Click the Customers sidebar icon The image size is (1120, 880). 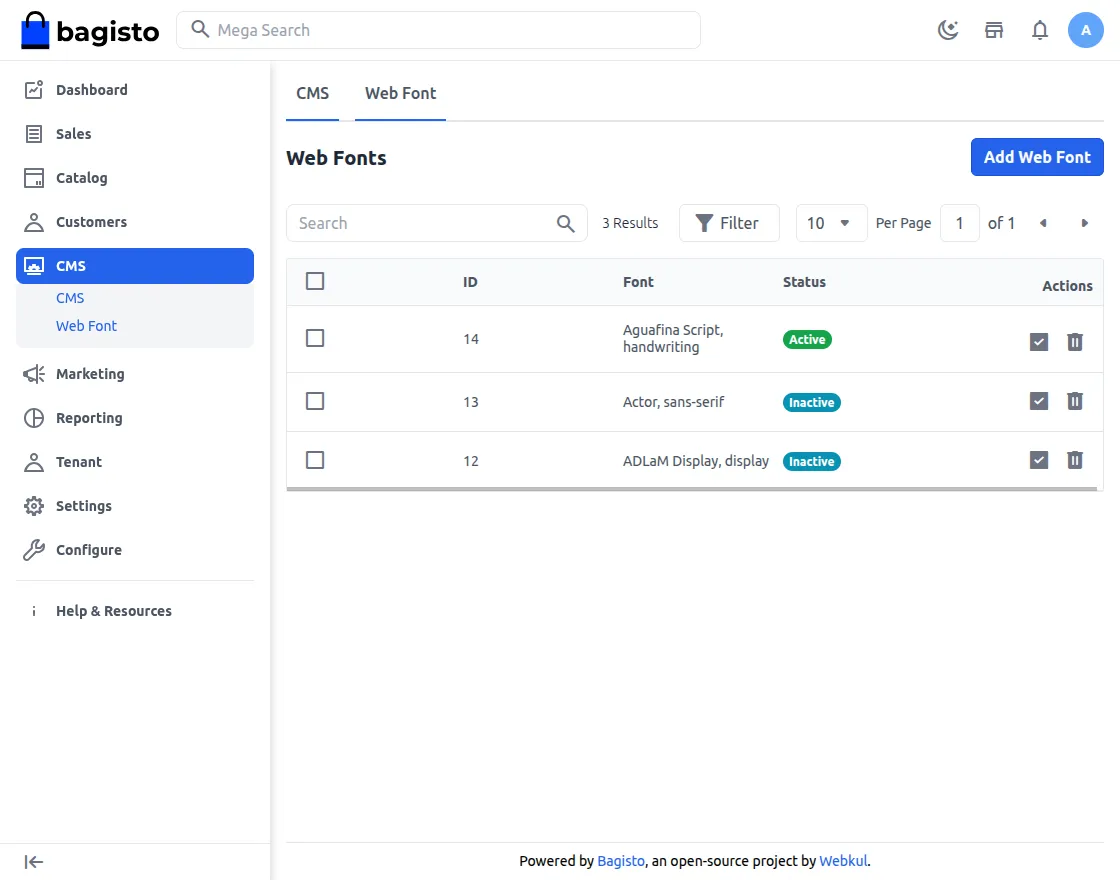tap(34, 222)
